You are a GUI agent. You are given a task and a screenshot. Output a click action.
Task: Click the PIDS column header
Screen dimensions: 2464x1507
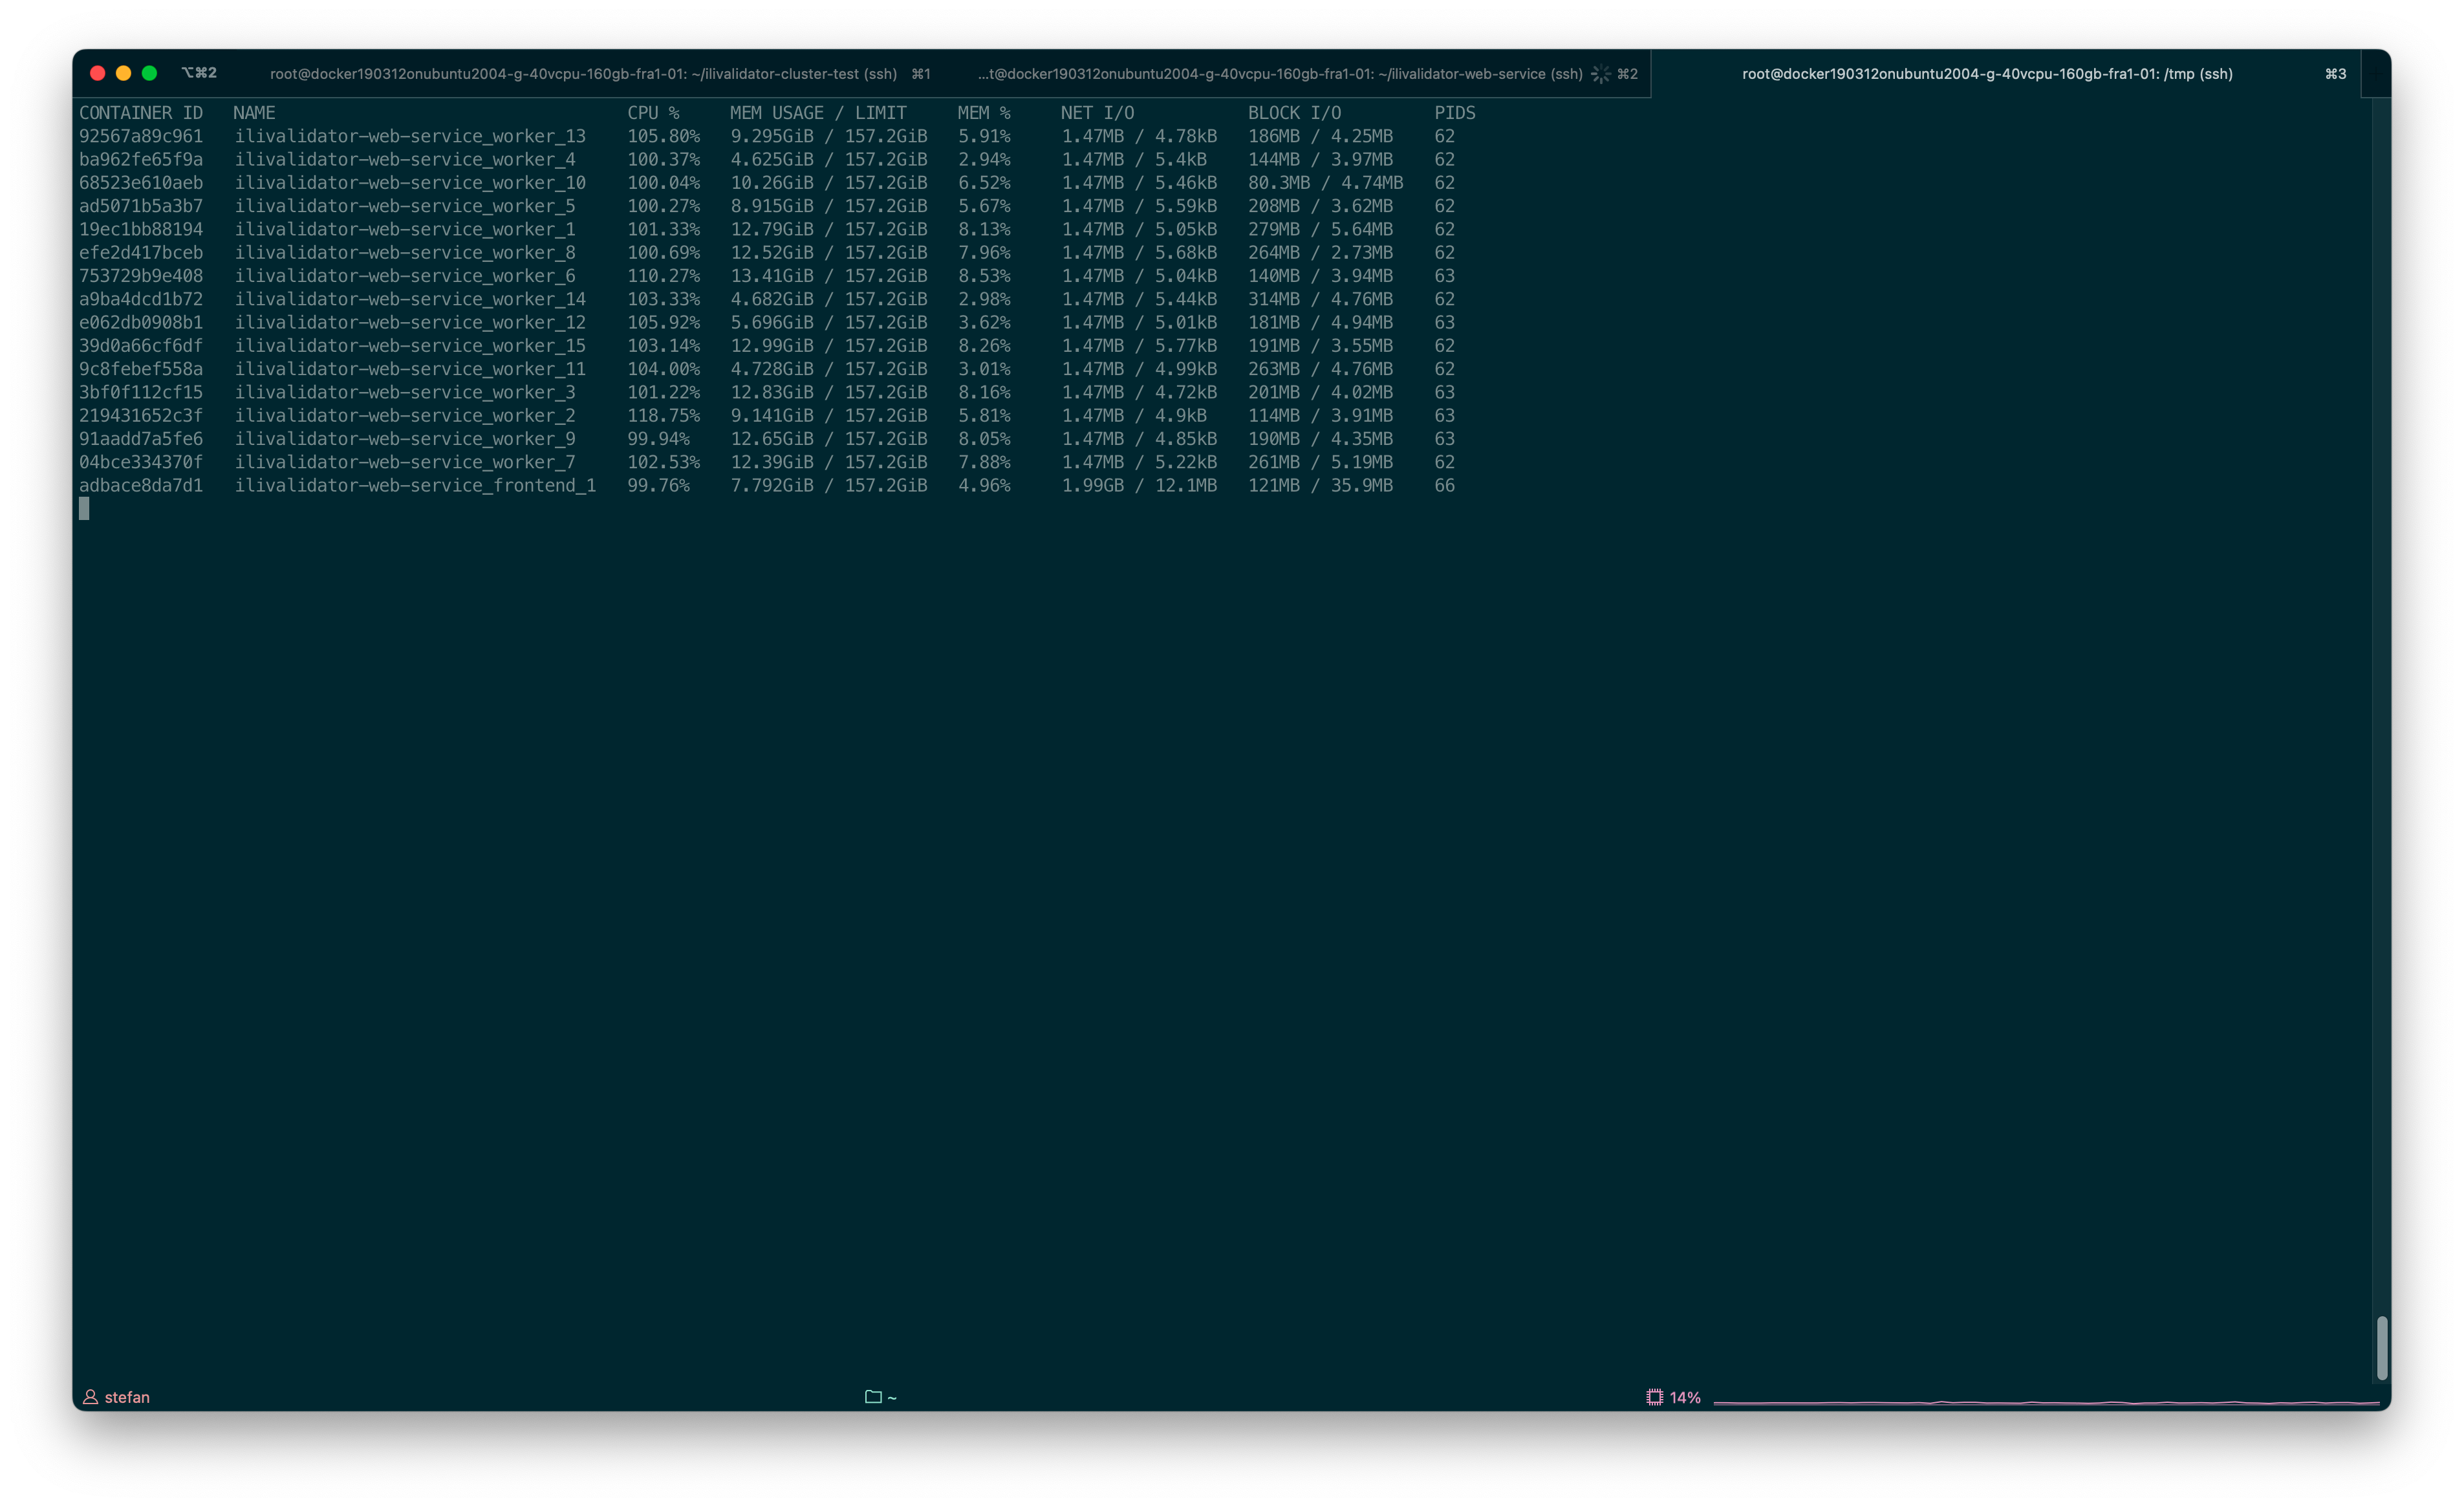coord(1454,113)
